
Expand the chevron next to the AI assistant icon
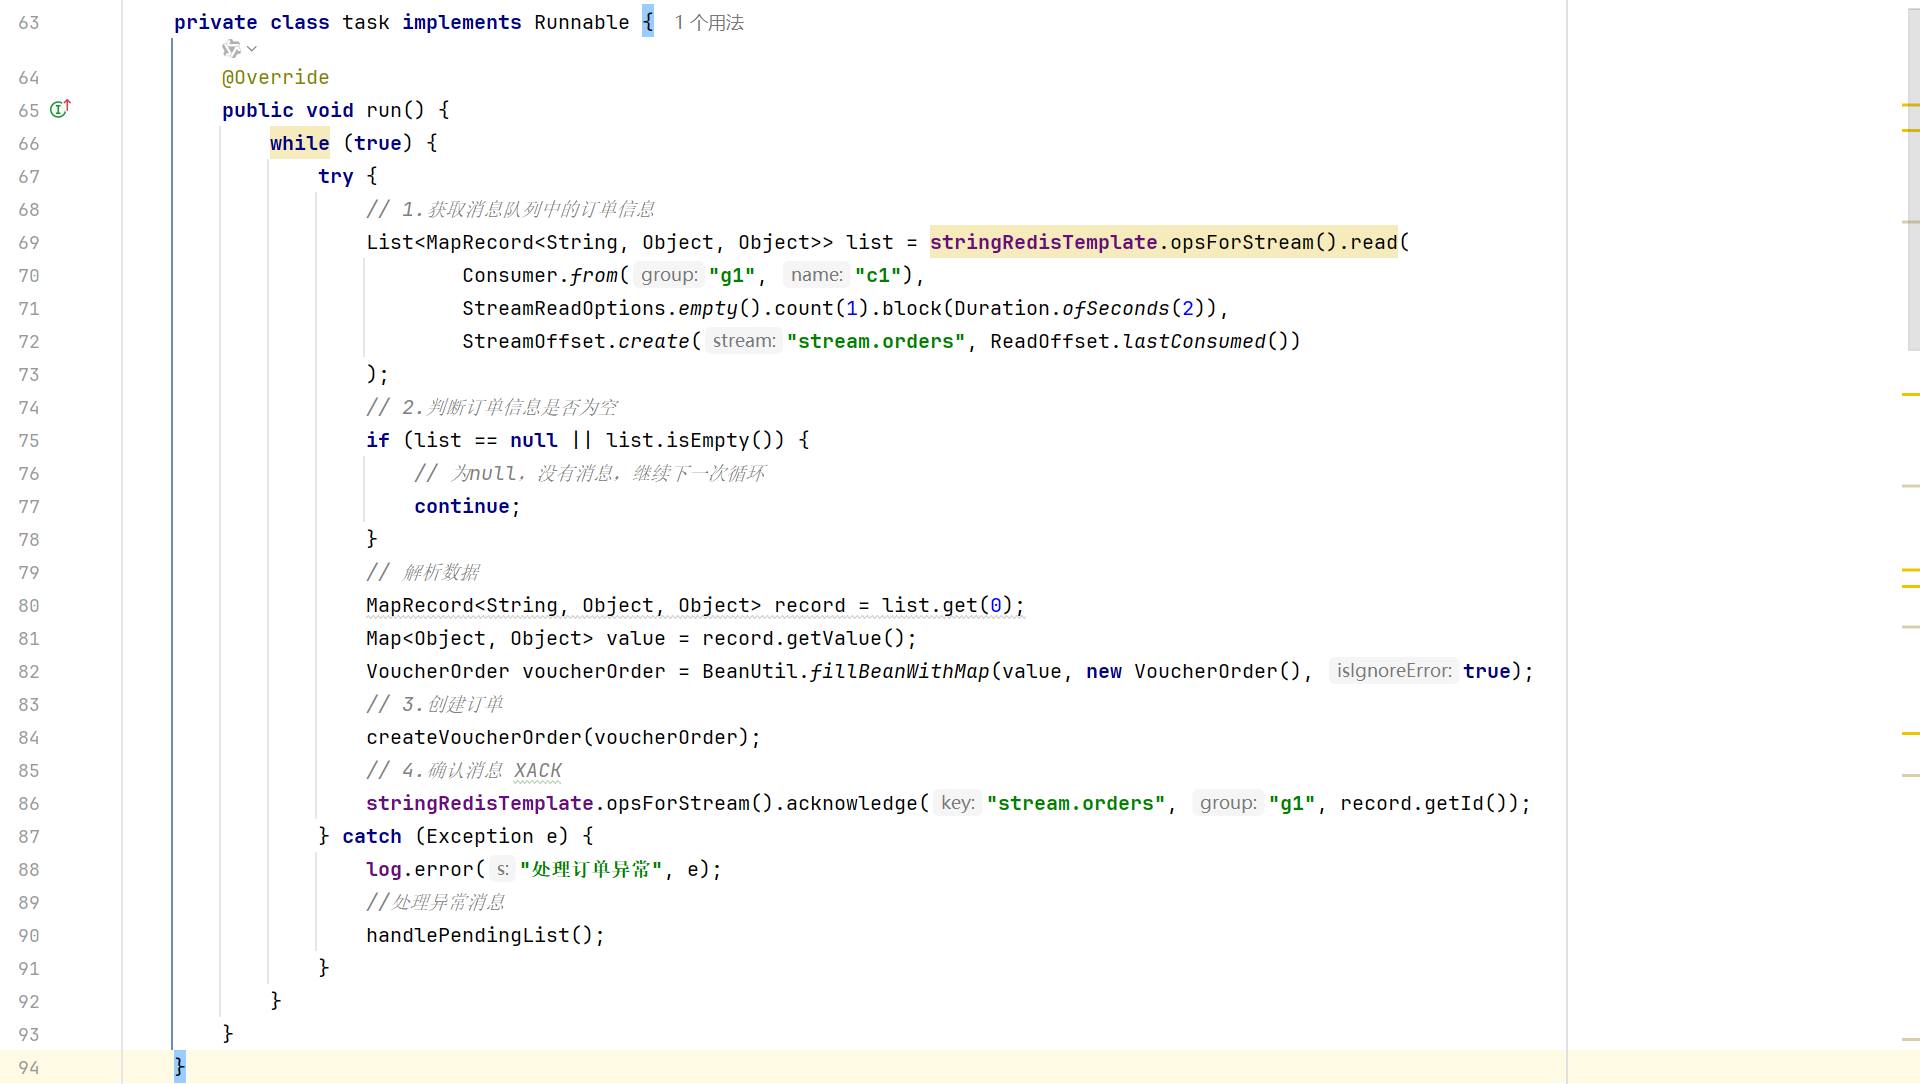coord(252,49)
